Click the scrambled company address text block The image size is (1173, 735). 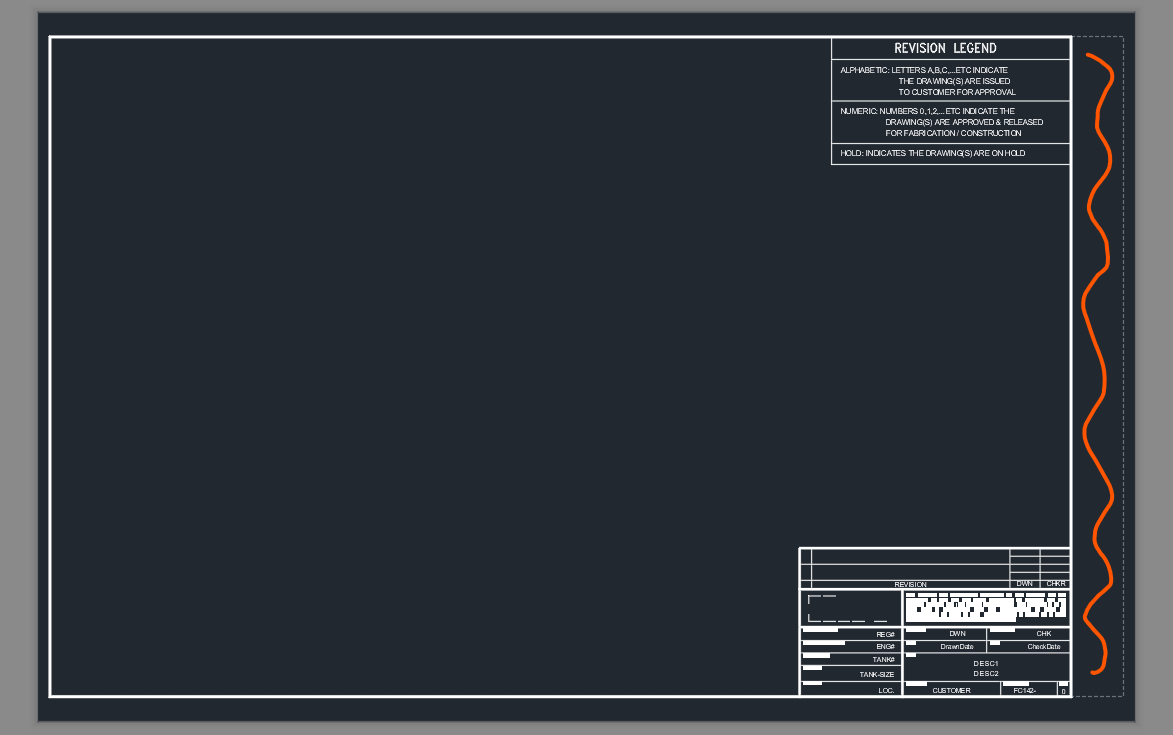[985, 607]
